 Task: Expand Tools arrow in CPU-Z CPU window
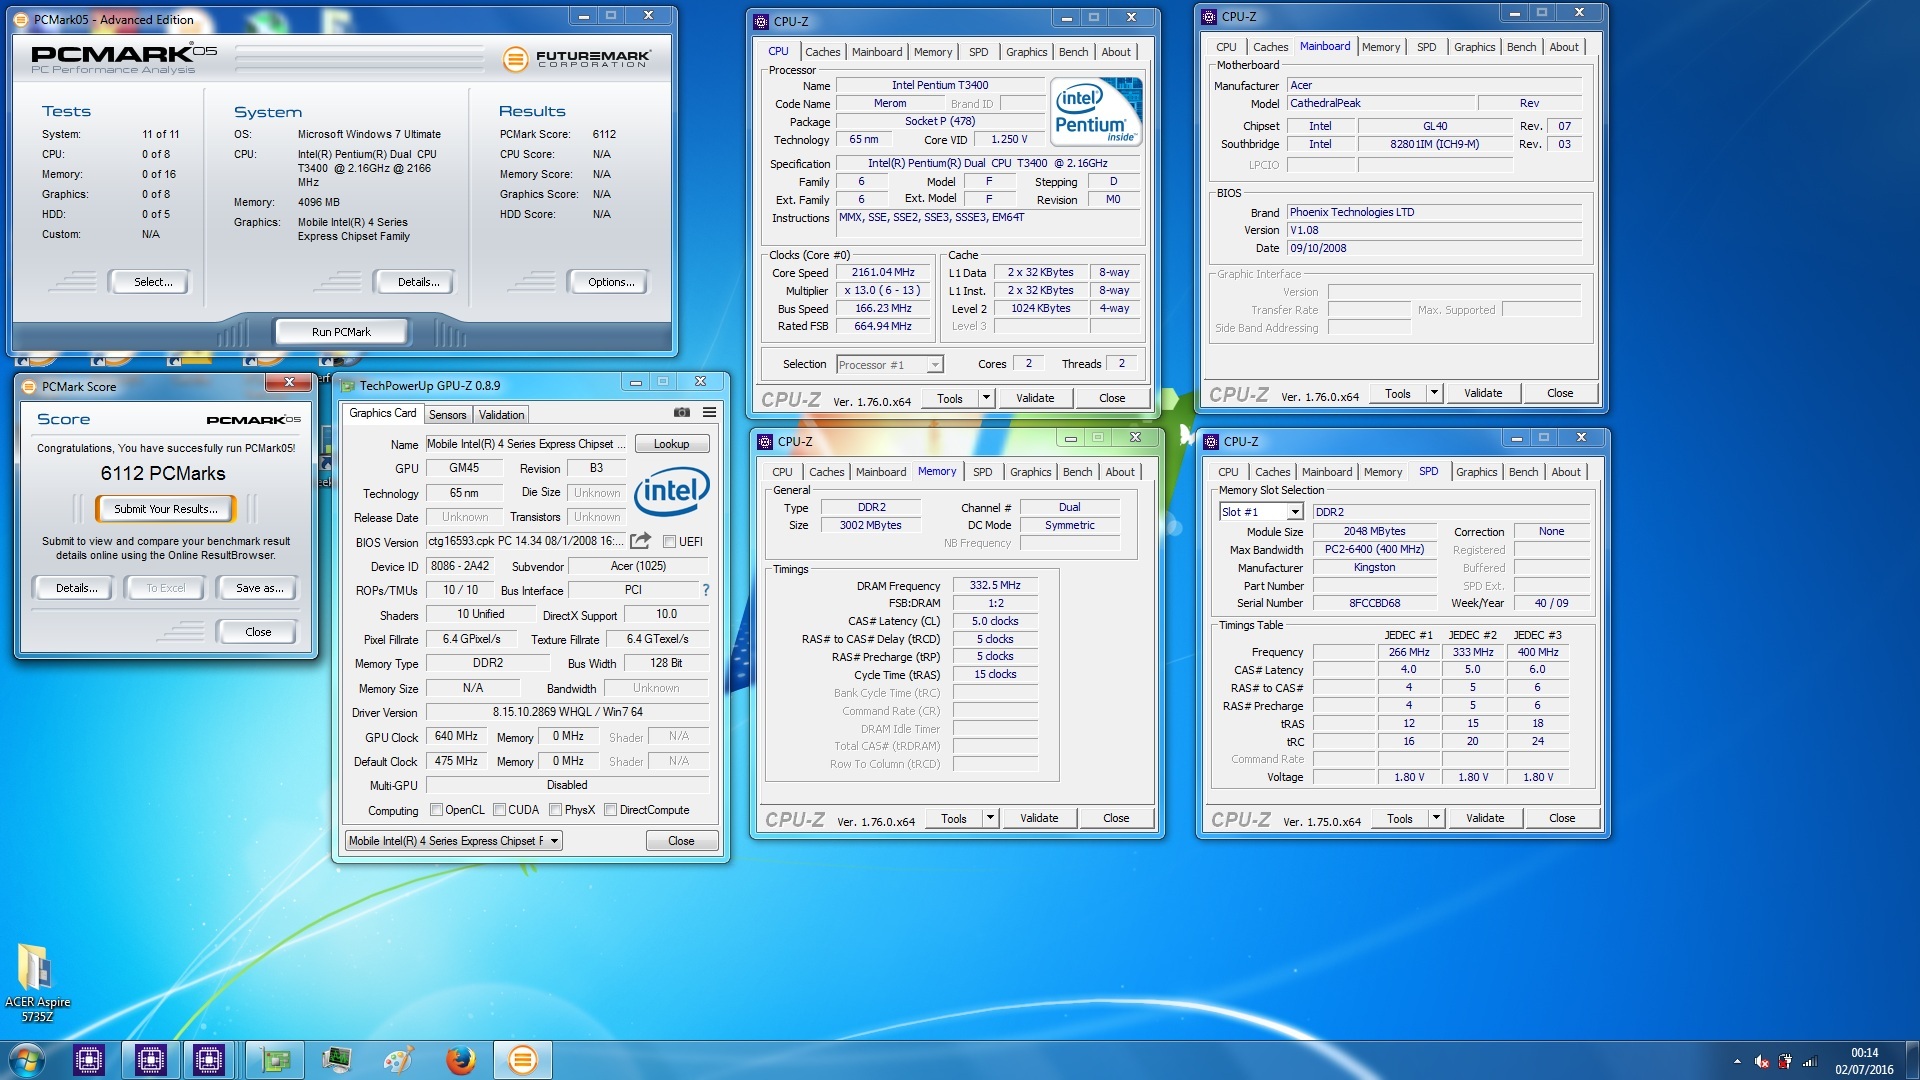pyautogui.click(x=986, y=398)
